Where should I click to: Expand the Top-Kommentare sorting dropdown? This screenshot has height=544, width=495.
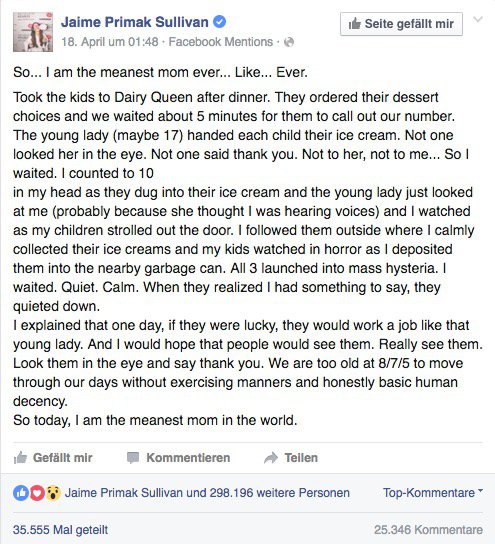pos(433,493)
